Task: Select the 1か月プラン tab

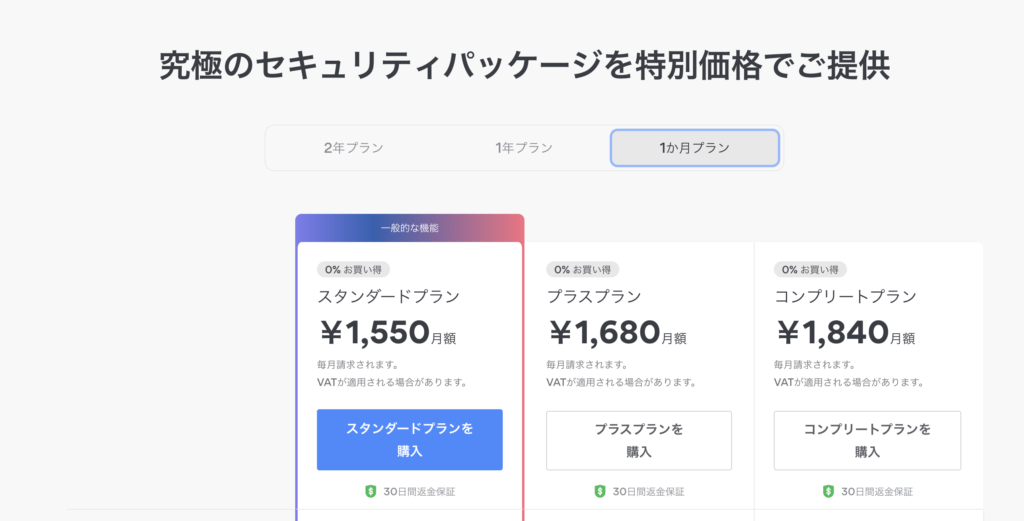Action: 695,148
